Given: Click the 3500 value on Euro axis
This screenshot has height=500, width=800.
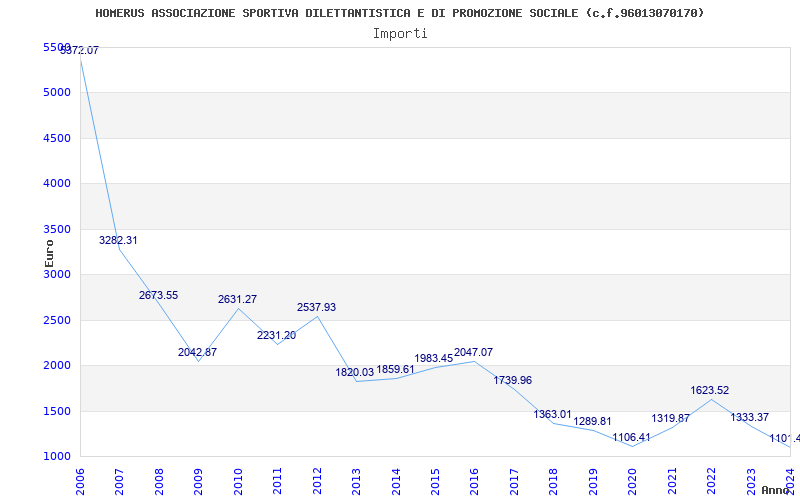Looking at the screenshot, I should pos(57,229).
